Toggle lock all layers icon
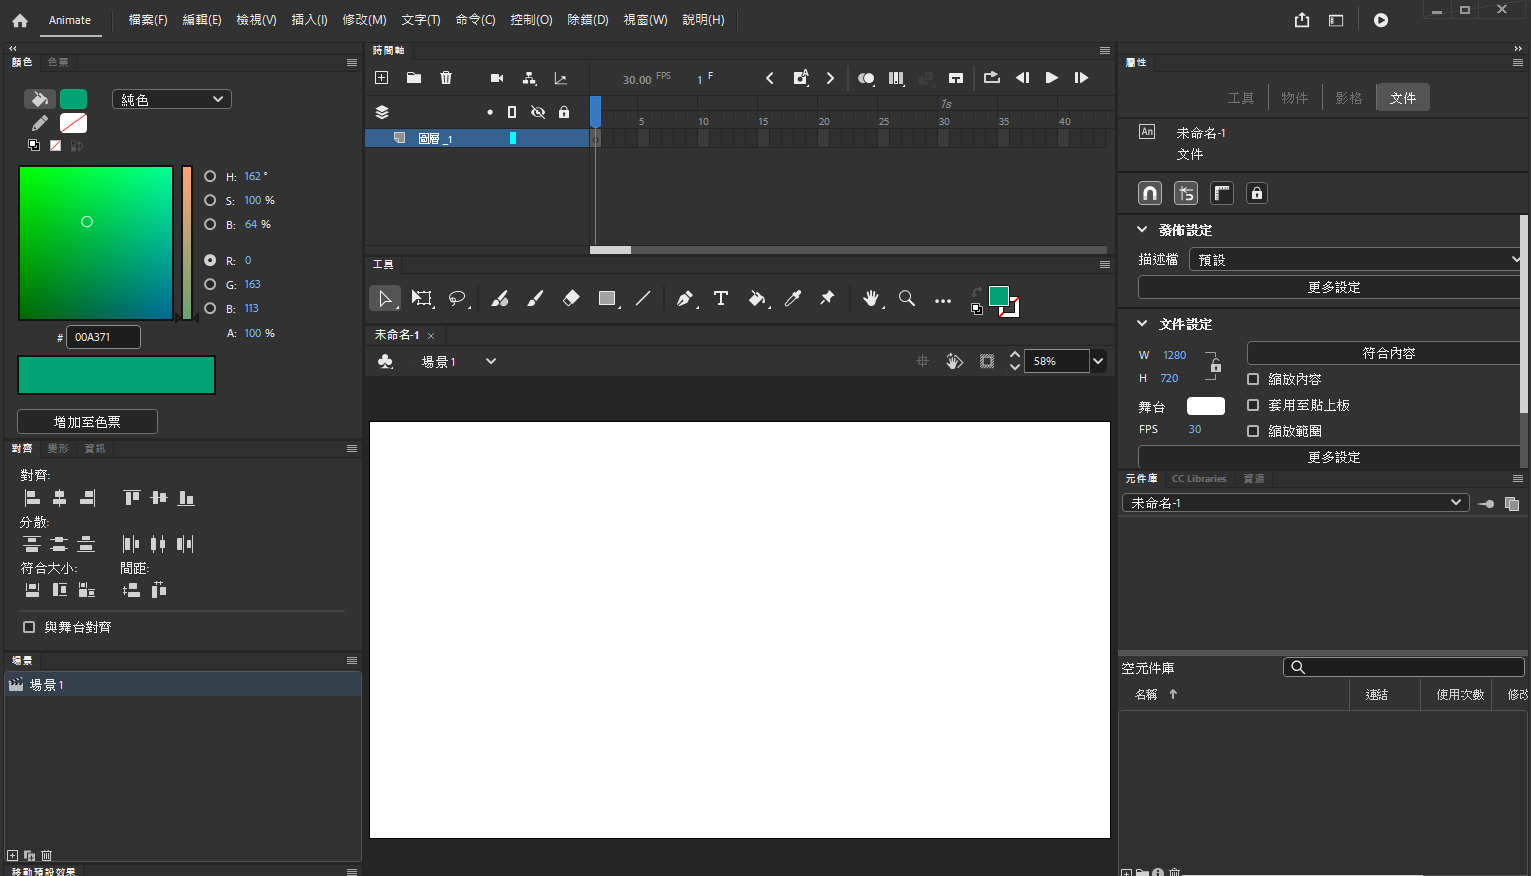1531x876 pixels. (564, 112)
